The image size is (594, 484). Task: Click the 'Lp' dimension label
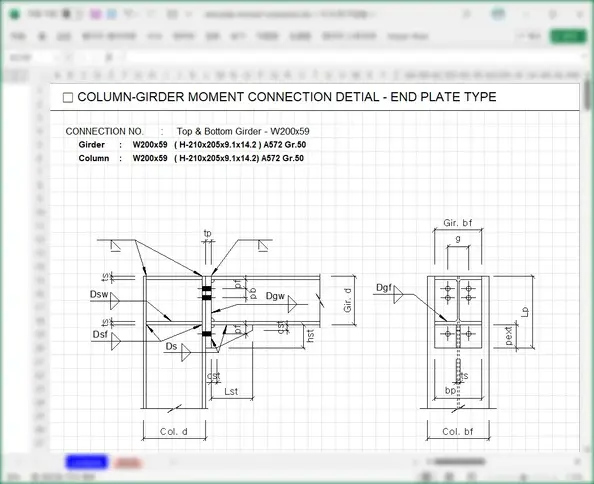(525, 312)
